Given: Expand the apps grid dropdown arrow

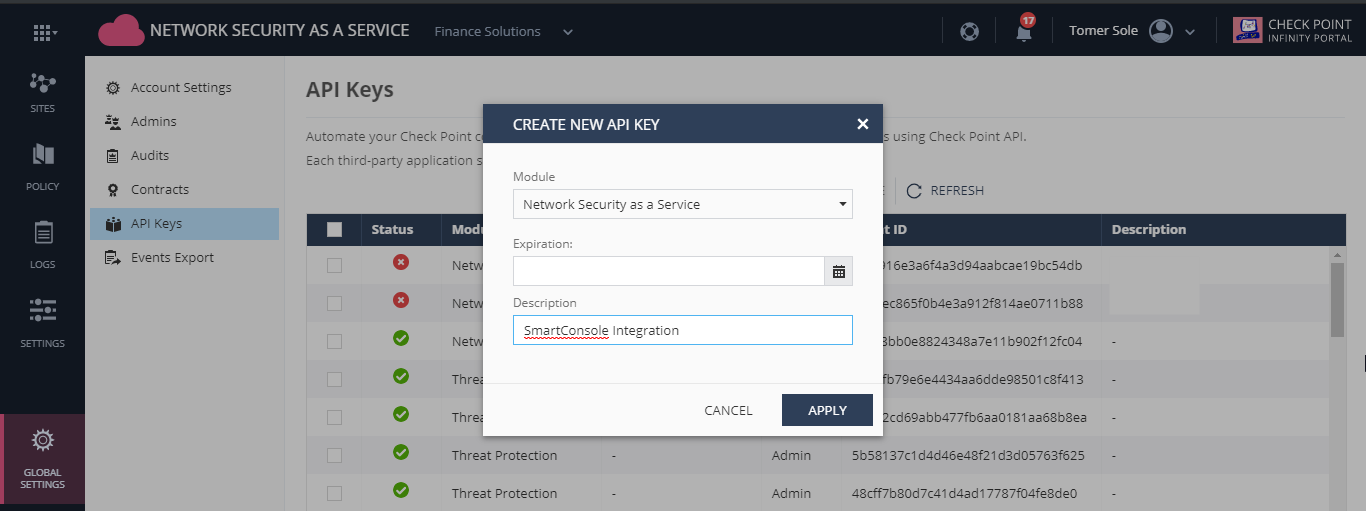Looking at the screenshot, I should [55, 33].
